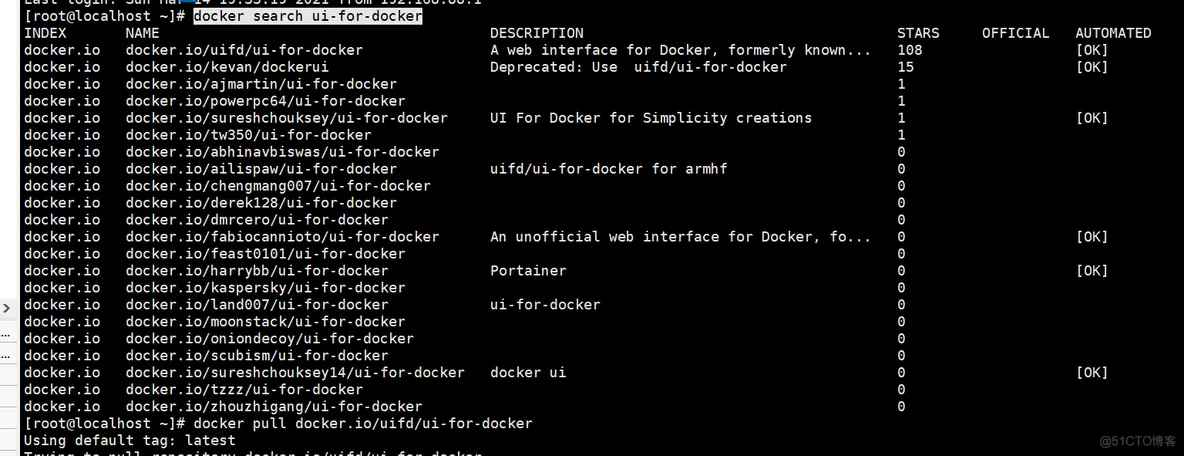Viewport: 1184px width, 456px height.
Task: Click the [OK] in the uifd row
Action: [1092, 50]
